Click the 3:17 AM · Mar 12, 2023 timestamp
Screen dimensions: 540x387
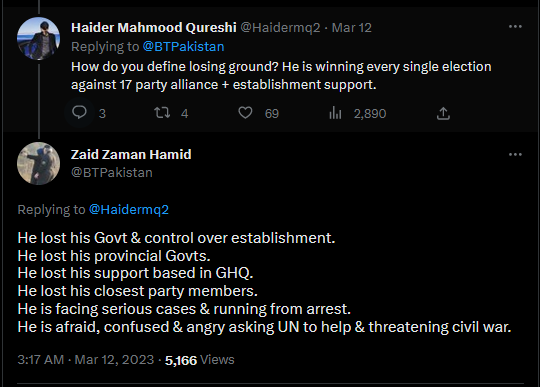(x=86, y=360)
